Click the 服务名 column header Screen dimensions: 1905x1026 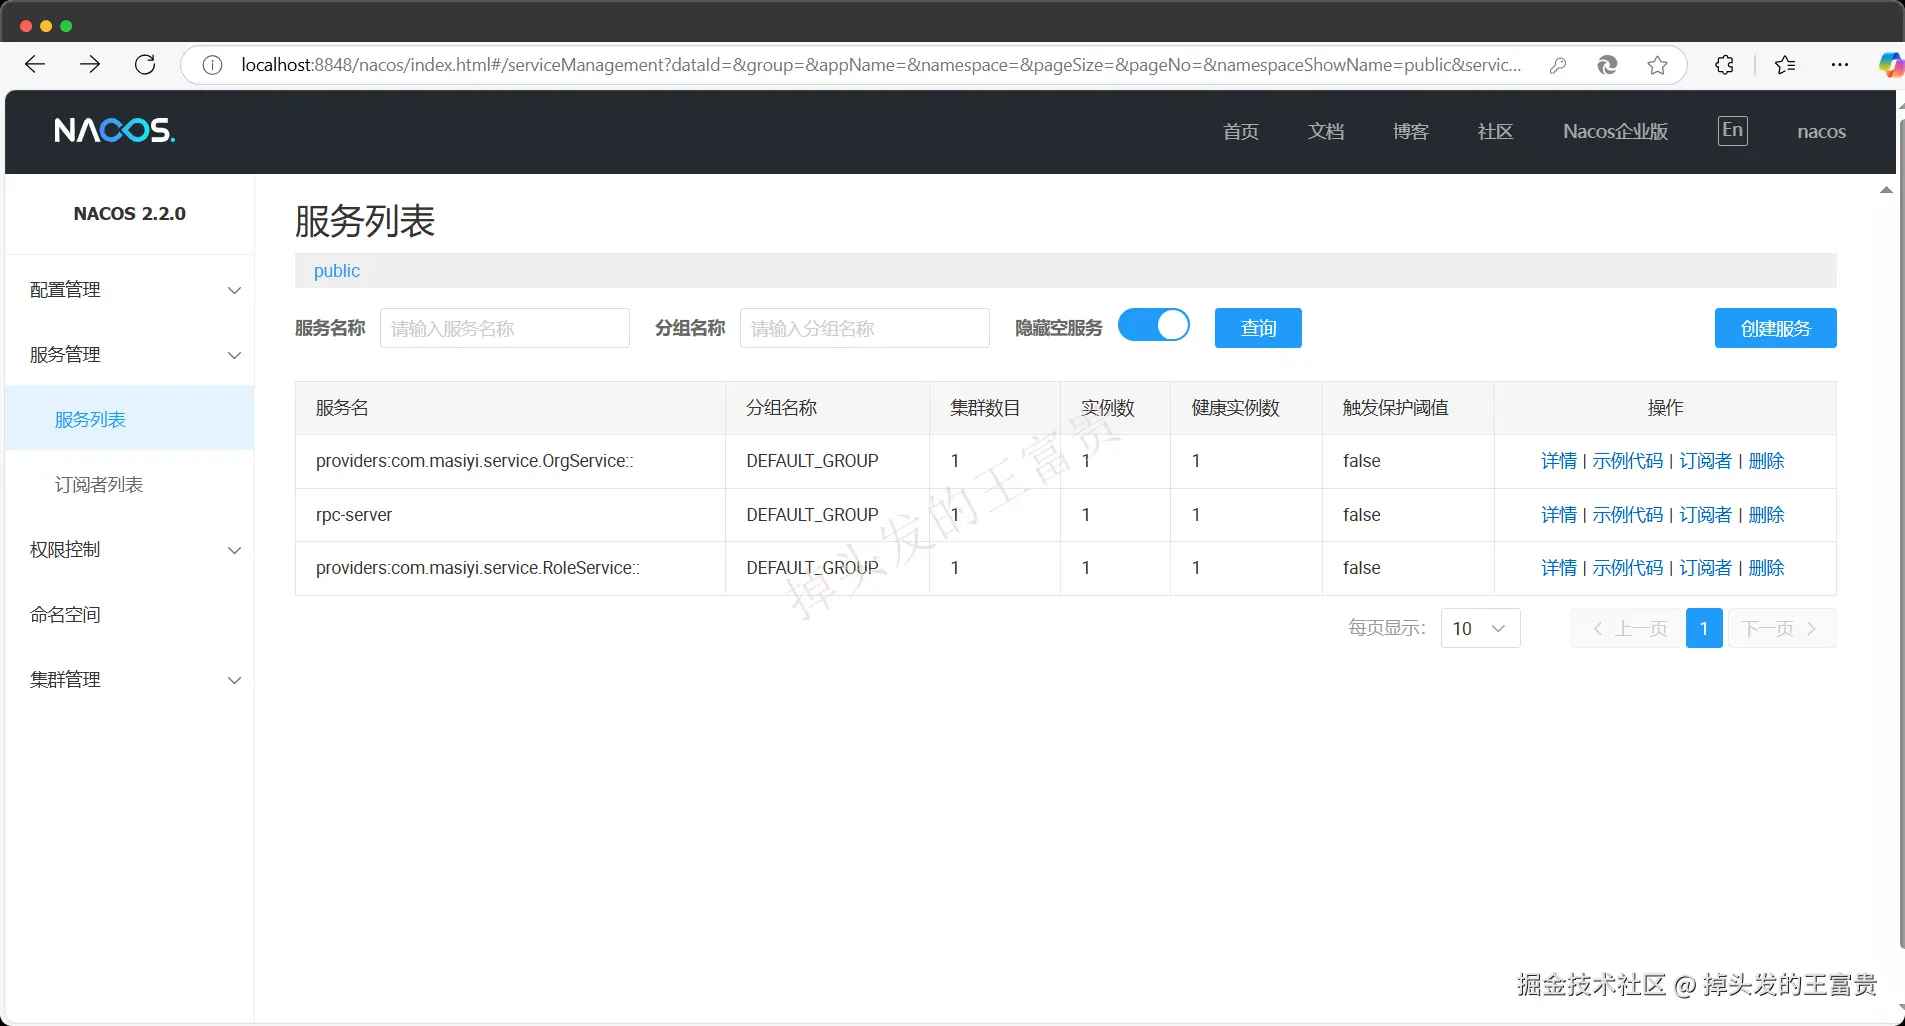click(x=342, y=408)
